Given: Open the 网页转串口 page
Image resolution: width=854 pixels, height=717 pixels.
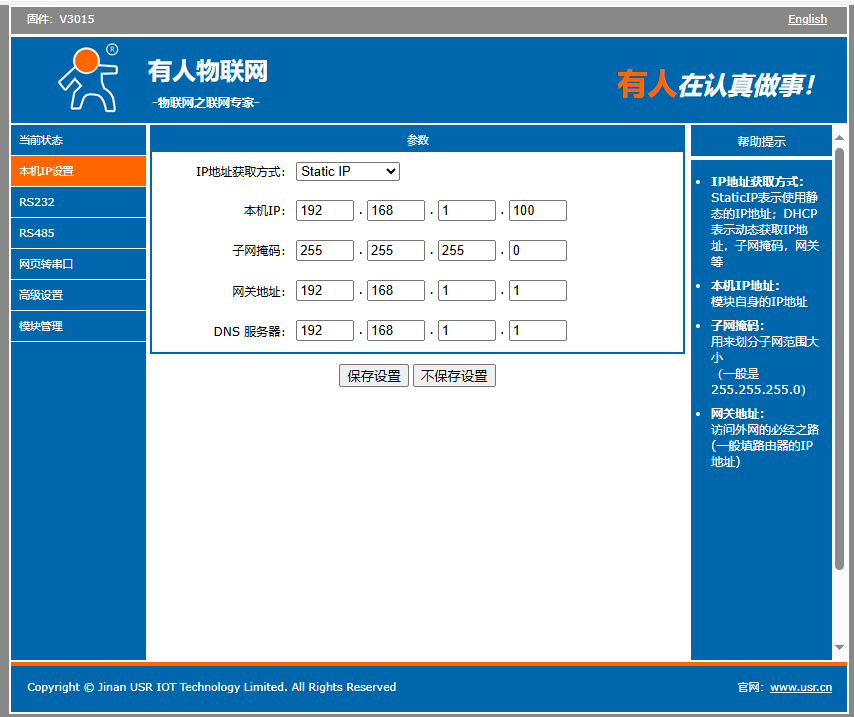Looking at the screenshot, I should pyautogui.click(x=78, y=264).
